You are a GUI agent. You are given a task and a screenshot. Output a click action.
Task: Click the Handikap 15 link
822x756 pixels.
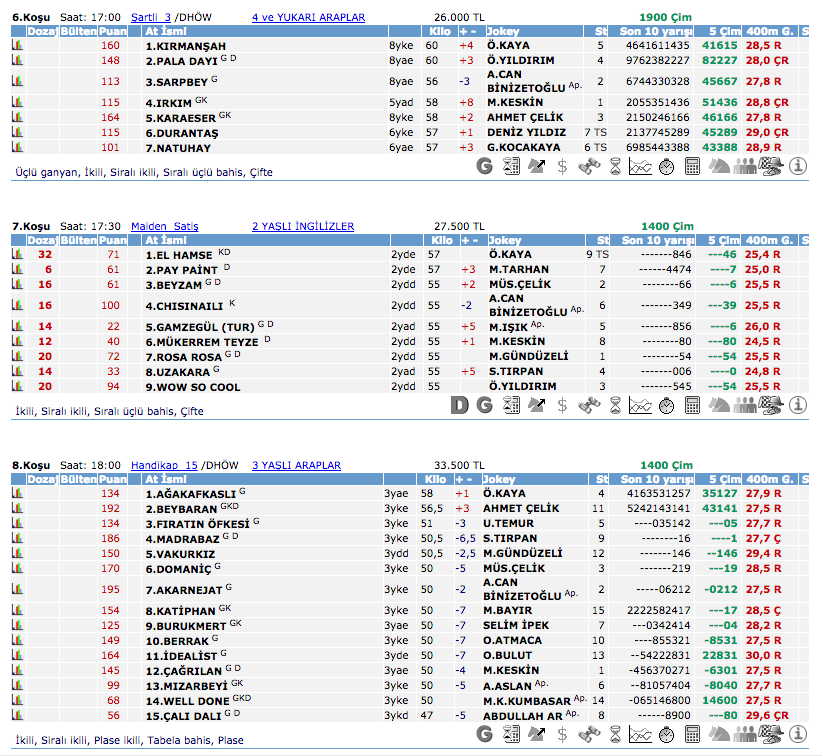[x=164, y=465]
